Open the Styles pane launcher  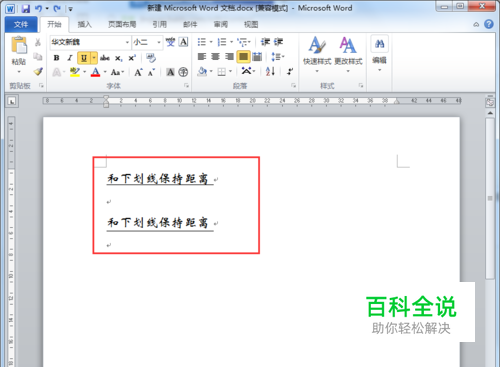pos(361,86)
